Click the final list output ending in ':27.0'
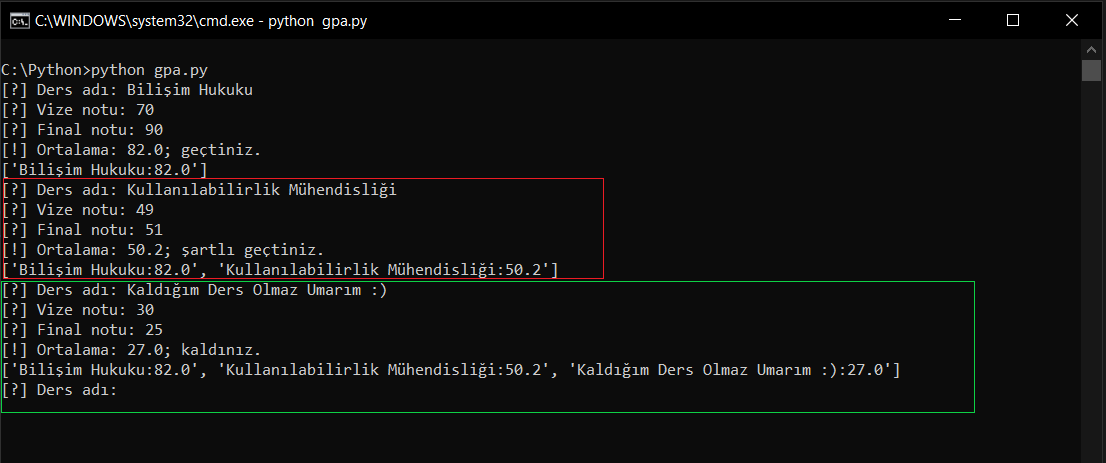The width and height of the screenshot is (1106, 463). (x=450, y=370)
